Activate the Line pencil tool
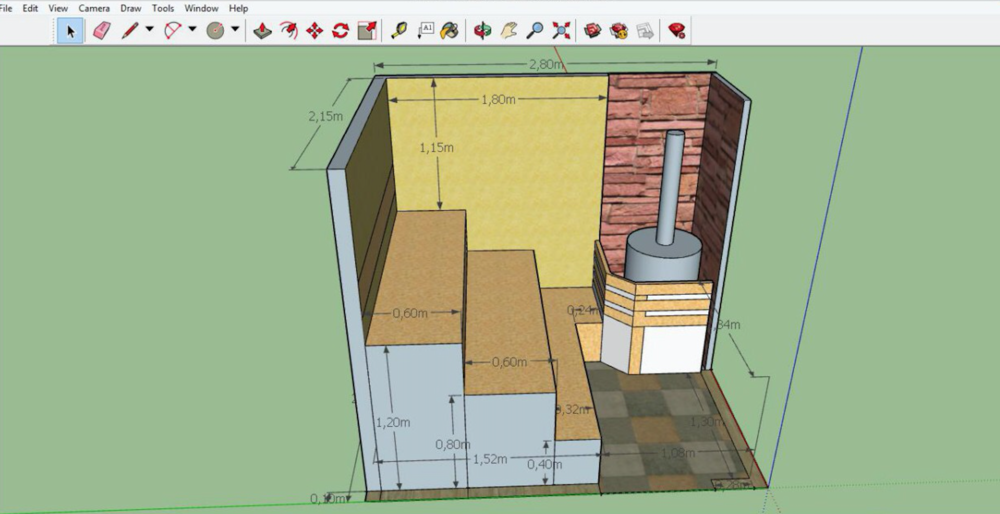Screen dimensions: 1000x514 (130, 30)
